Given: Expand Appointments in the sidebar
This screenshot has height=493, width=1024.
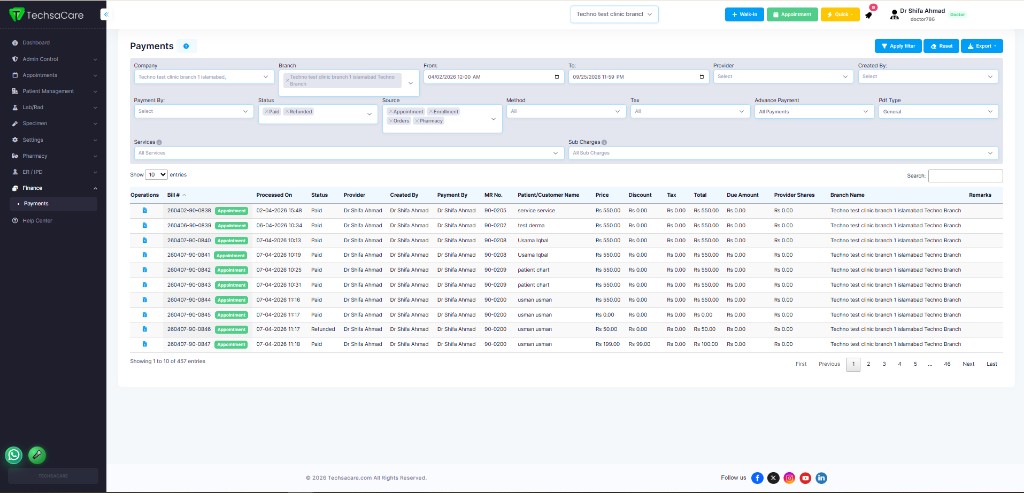Looking at the screenshot, I should 54,75.
